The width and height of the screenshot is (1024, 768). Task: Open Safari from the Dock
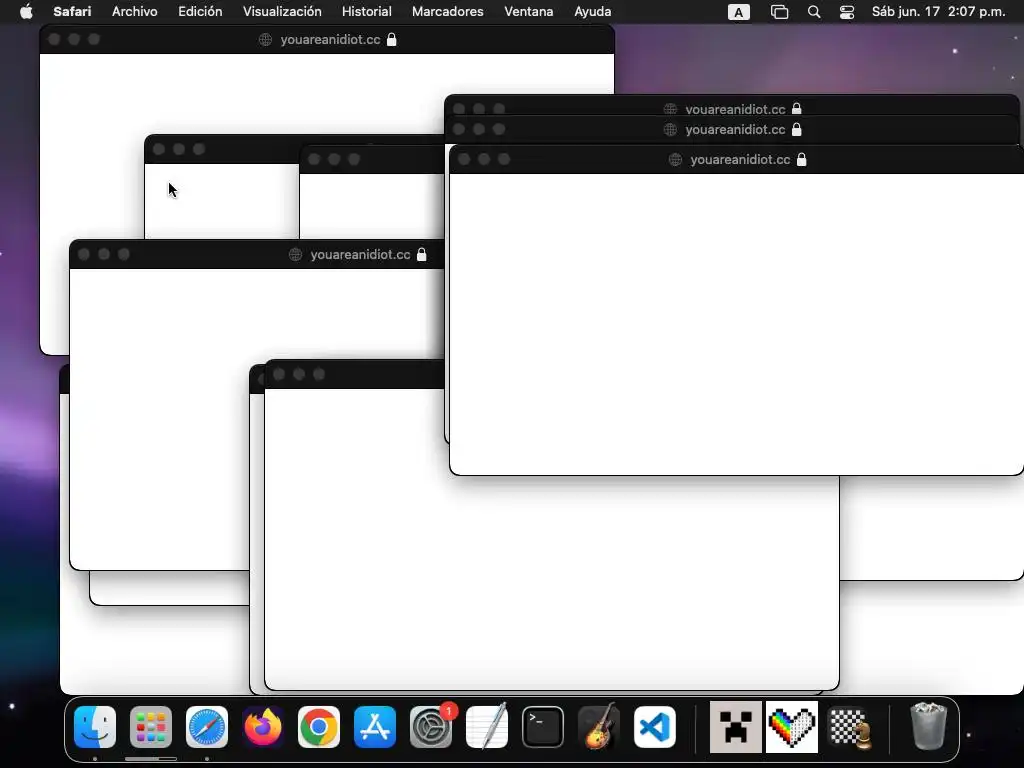pos(207,727)
